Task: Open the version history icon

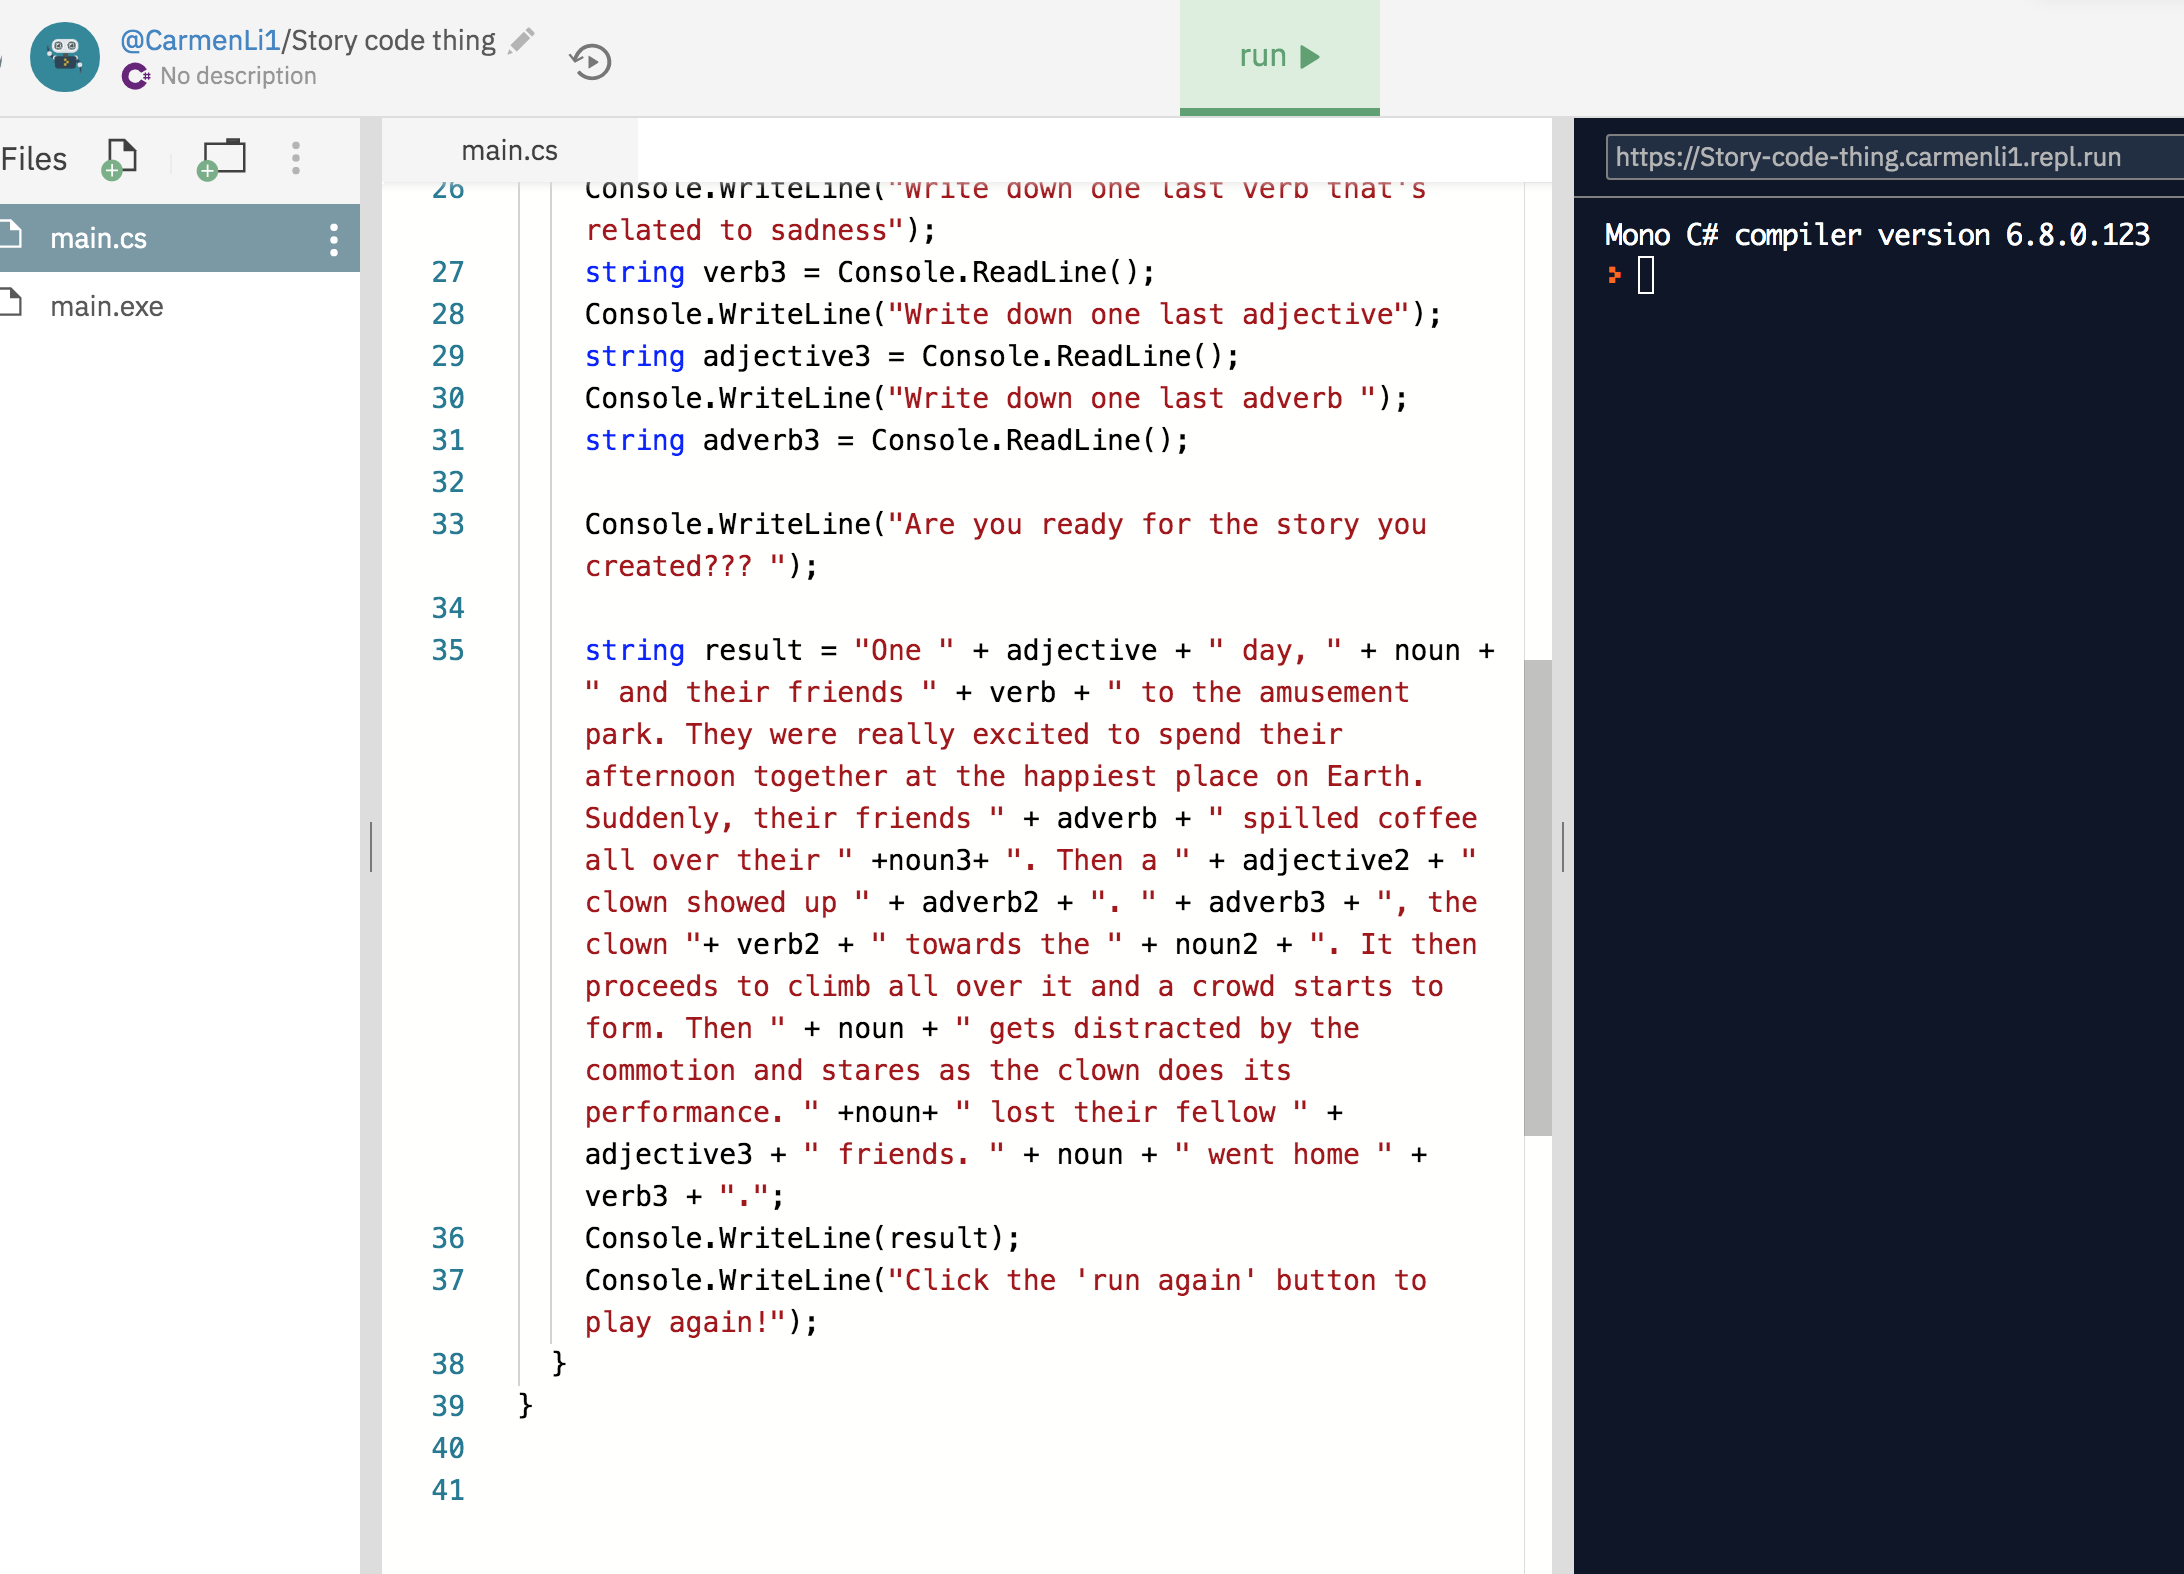Action: pos(590,62)
